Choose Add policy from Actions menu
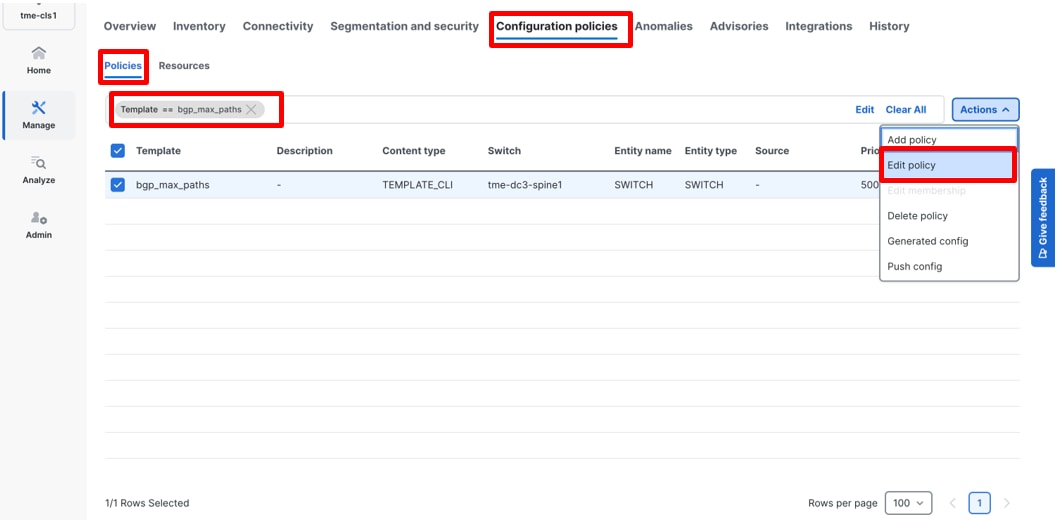This screenshot has height=520, width=1057. tap(949, 140)
